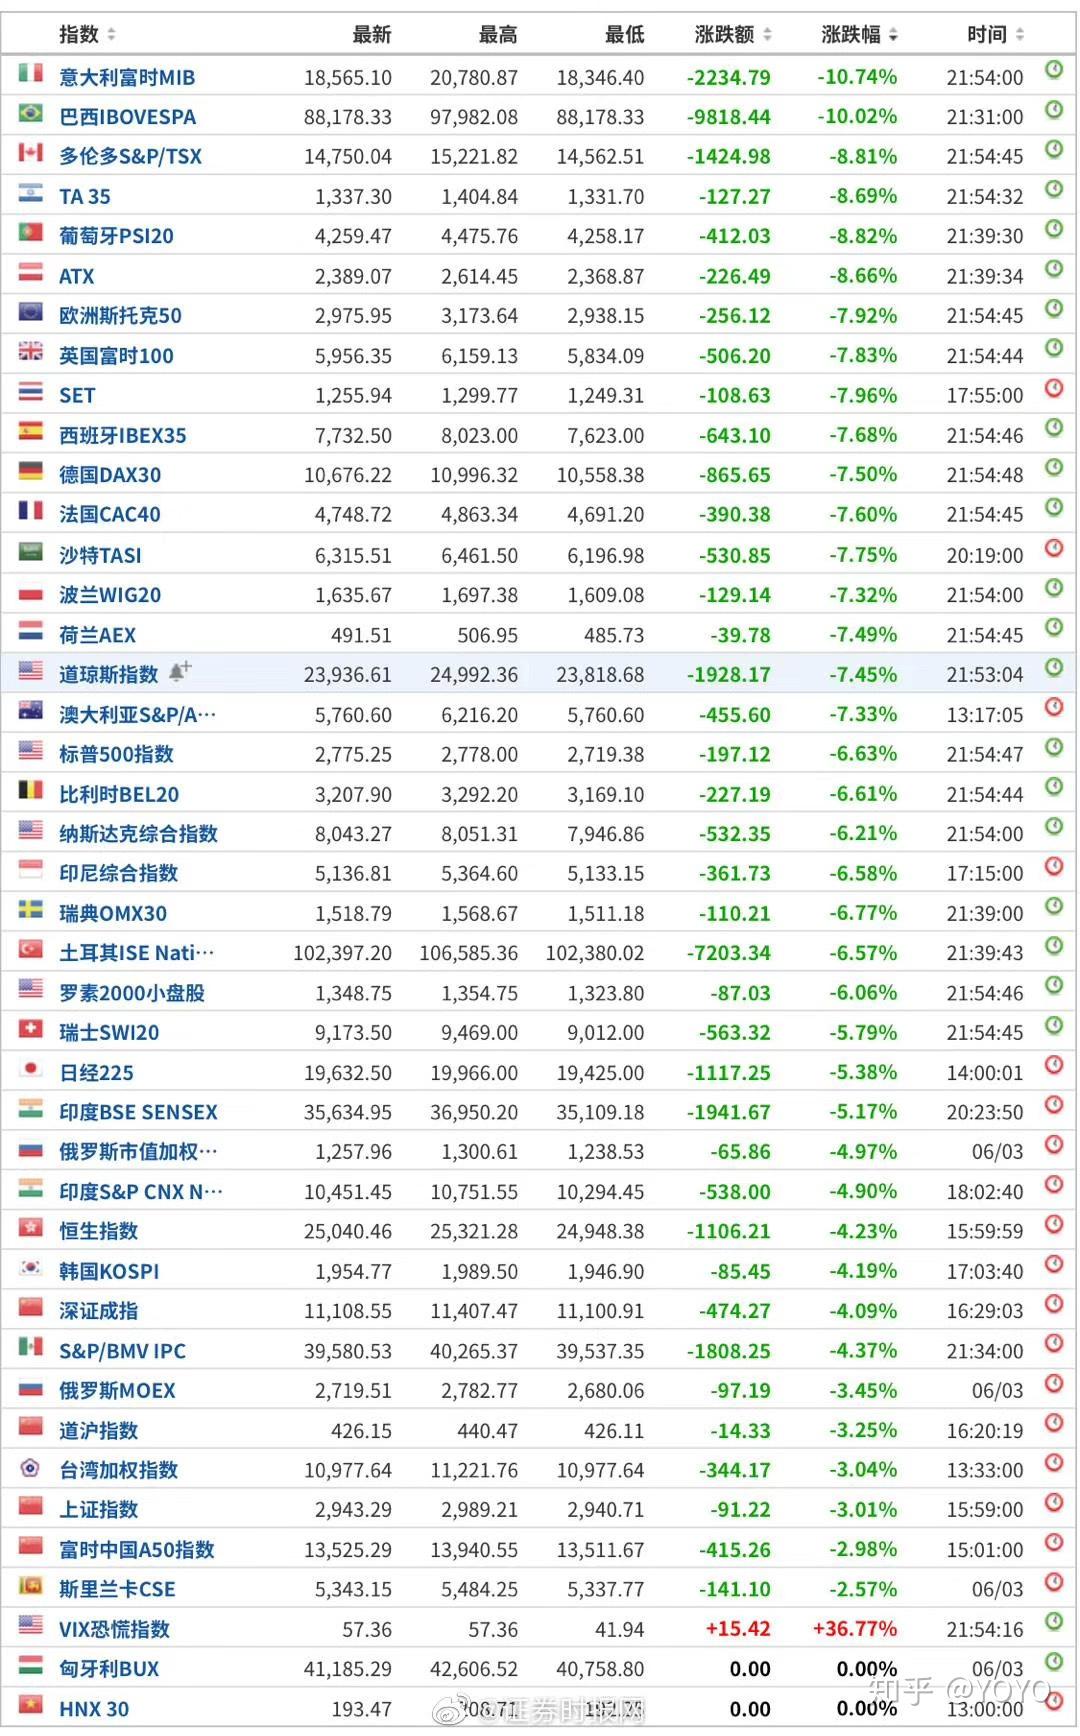Open the 波兰WIG20 link

point(110,595)
